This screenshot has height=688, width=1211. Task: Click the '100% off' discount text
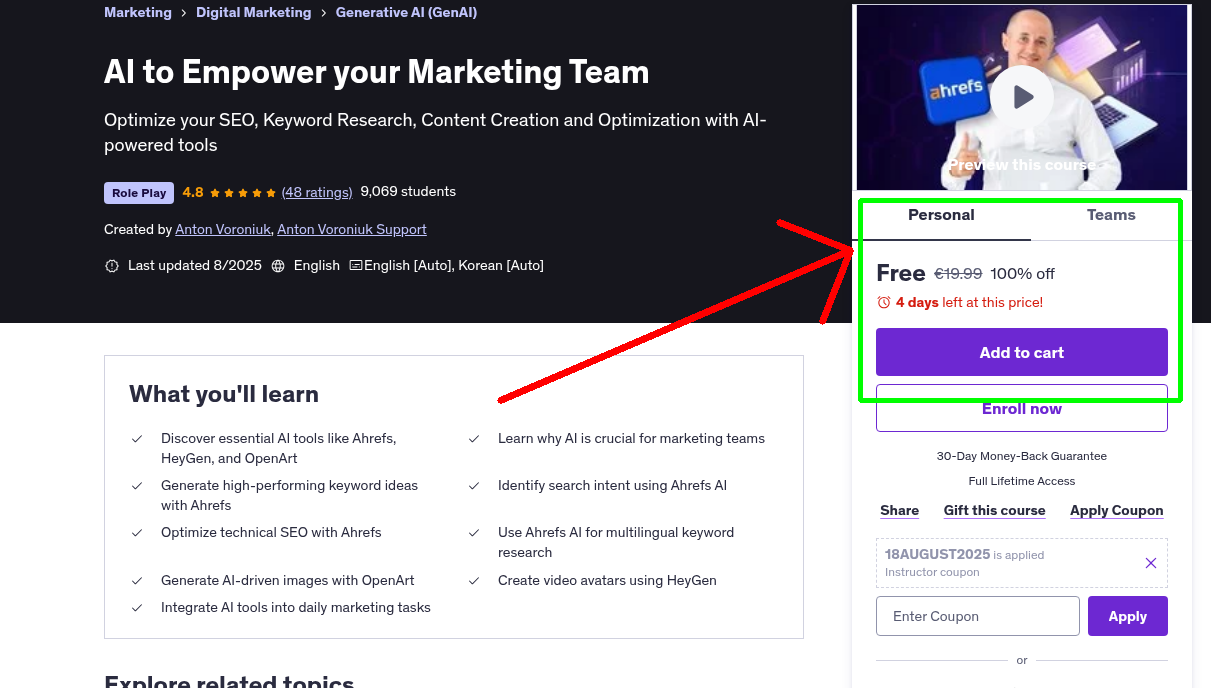tap(1022, 273)
